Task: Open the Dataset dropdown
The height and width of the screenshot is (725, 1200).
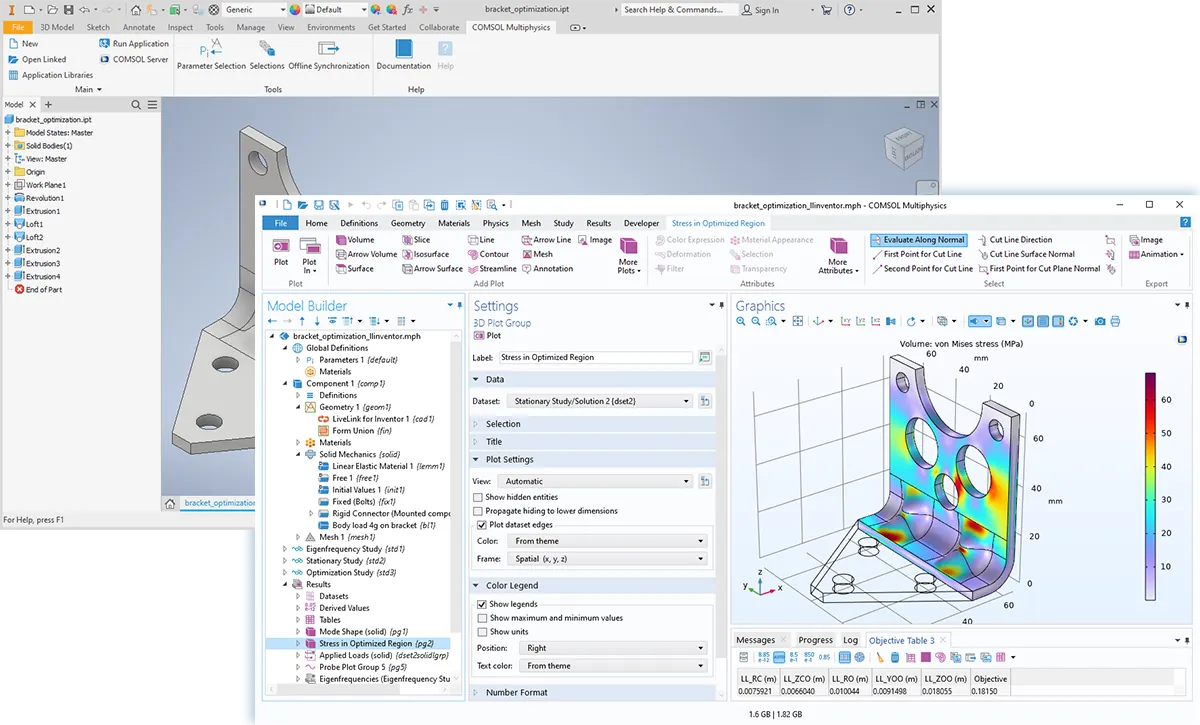Action: point(597,401)
